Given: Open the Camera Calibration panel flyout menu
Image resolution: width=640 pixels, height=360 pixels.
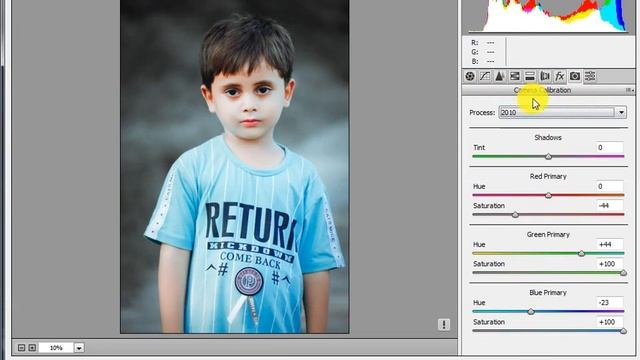Looking at the screenshot, I should point(630,90).
